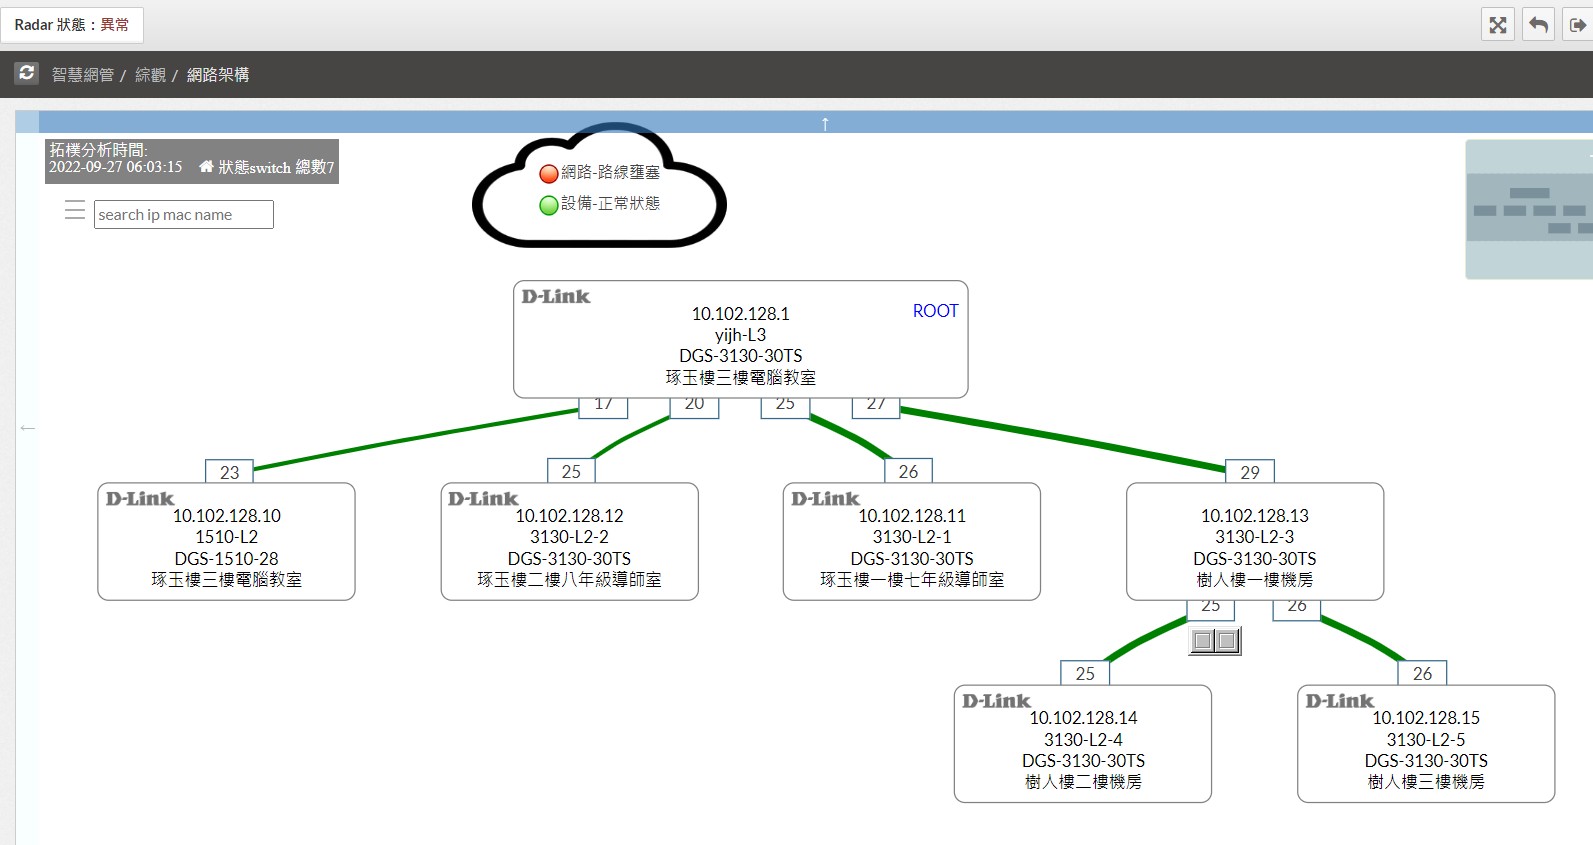Go to 智慧網管 in the breadcrumb

[x=83, y=75]
